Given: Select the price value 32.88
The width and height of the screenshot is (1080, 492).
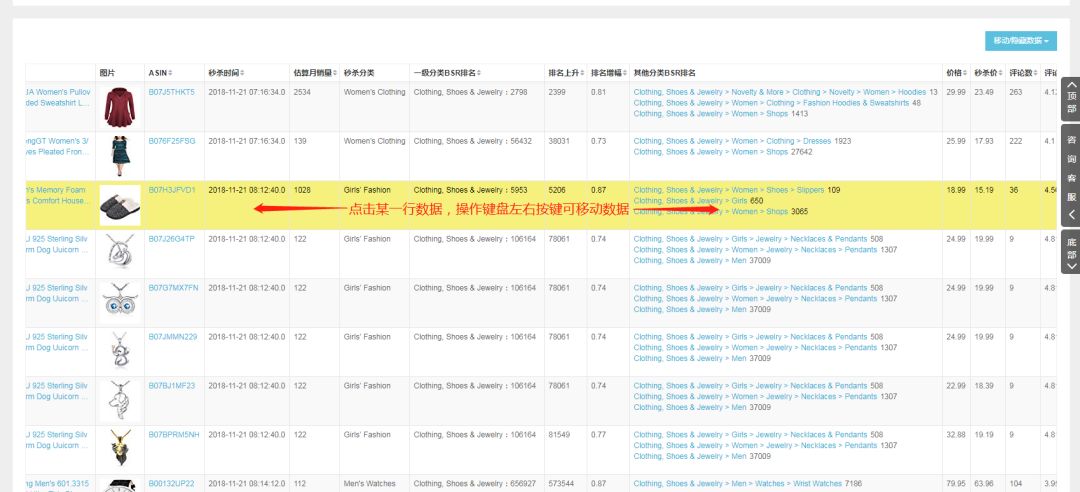Looking at the screenshot, I should [956, 434].
